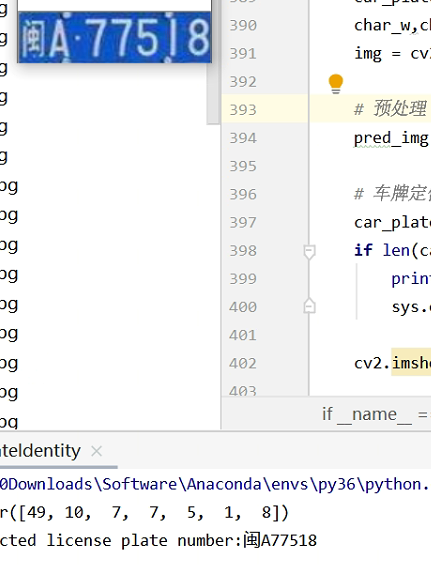431x567 pixels.
Task: Collapse the if block fold marker at line 398
Action: point(310,251)
